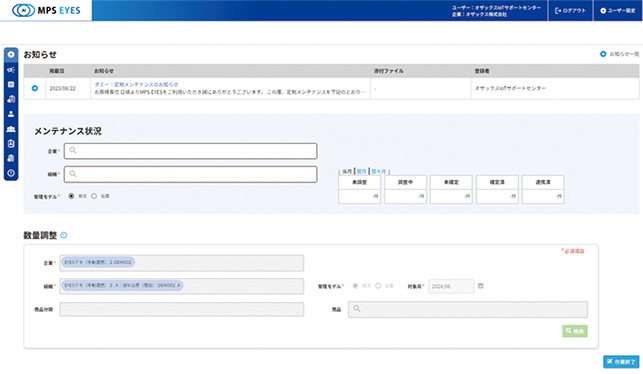
Task: Switch to the 当月 tab
Action: (347, 171)
